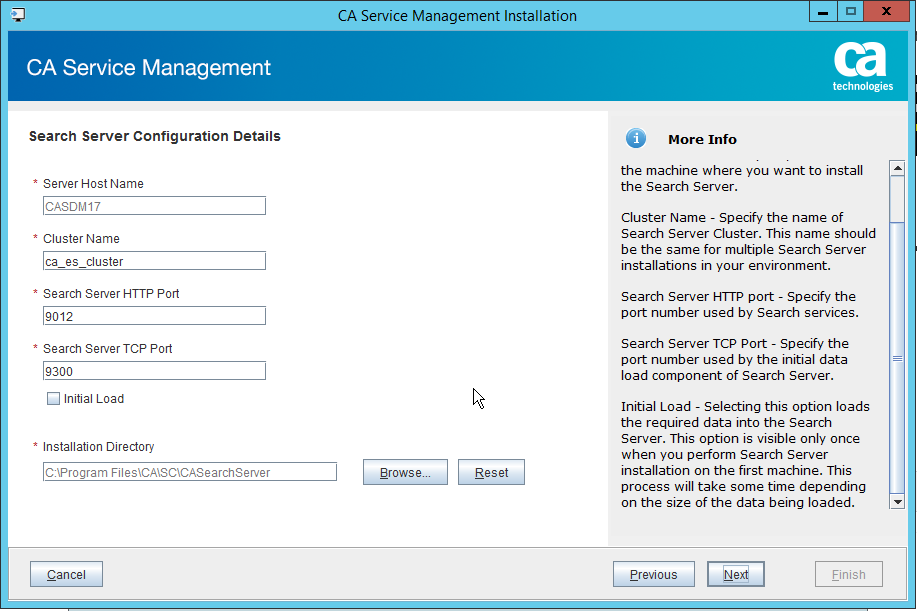Maximize the installation window
The height and width of the screenshot is (611, 917).
(x=851, y=13)
